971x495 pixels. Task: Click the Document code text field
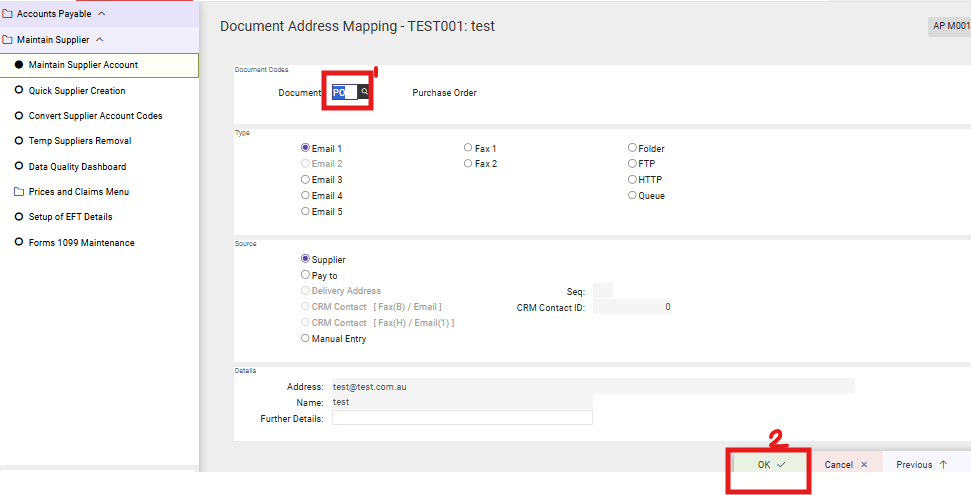[x=344, y=92]
